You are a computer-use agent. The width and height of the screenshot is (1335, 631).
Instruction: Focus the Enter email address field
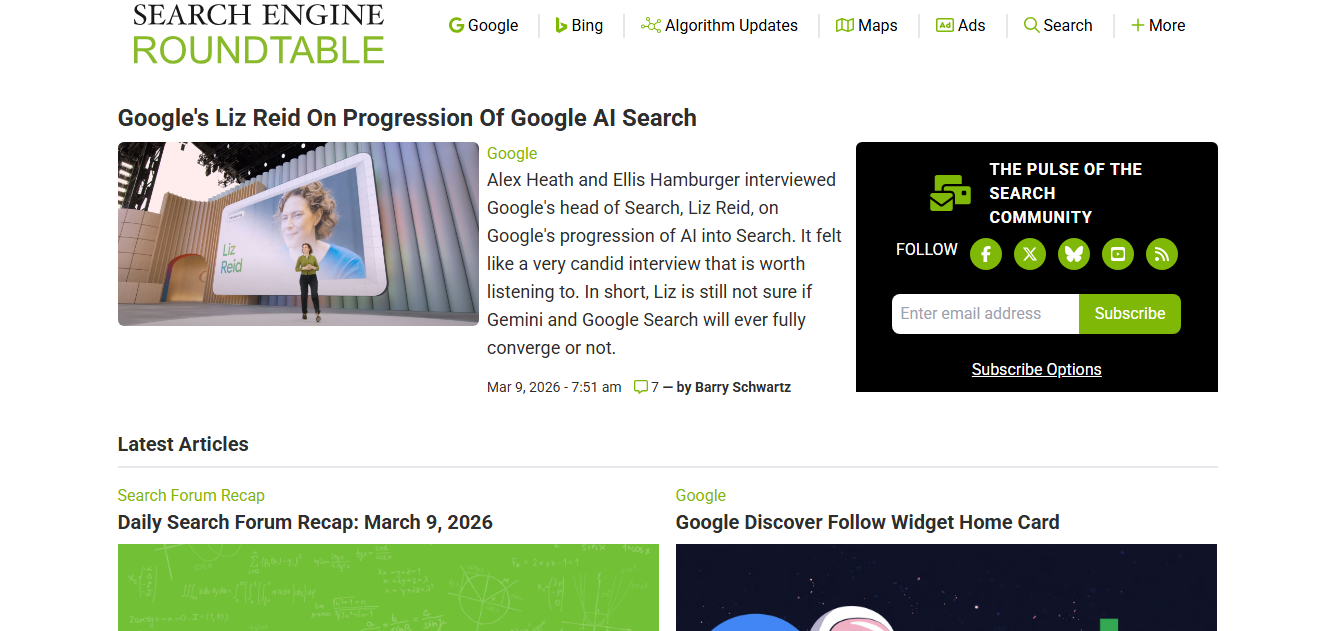coord(985,314)
